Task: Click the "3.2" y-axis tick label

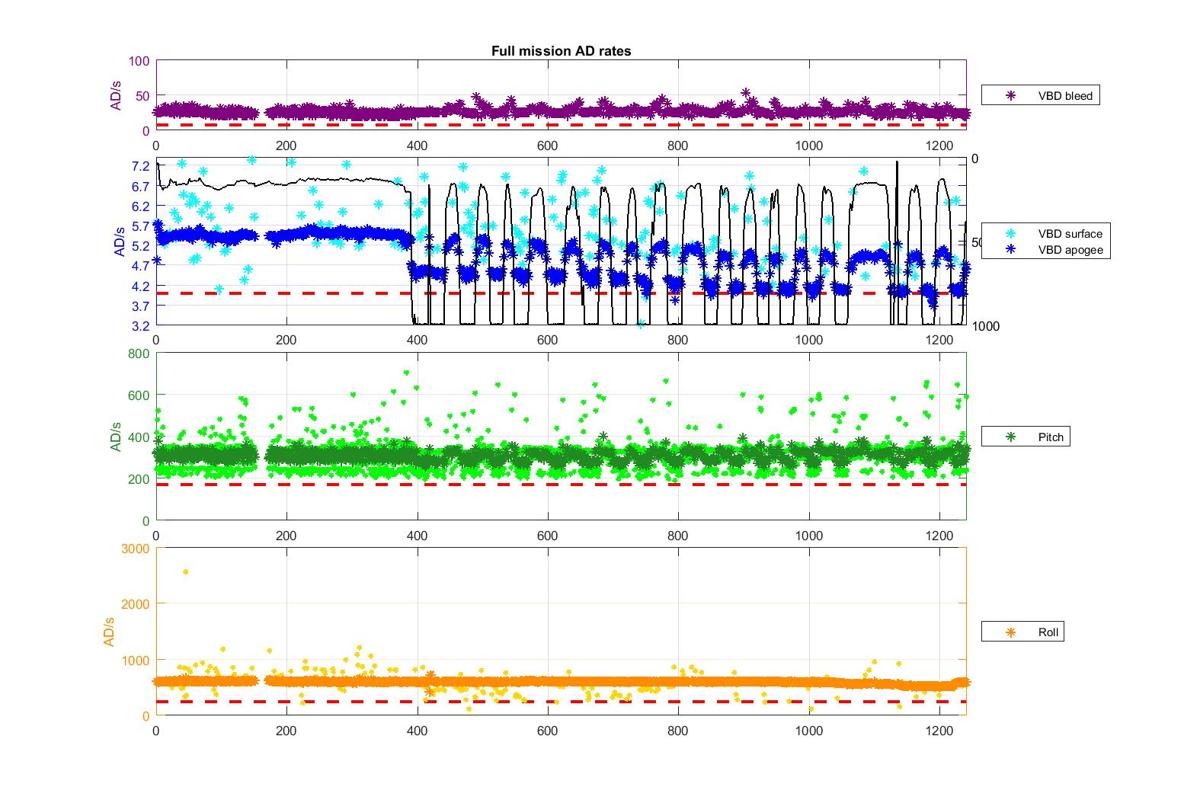Action: pos(140,326)
